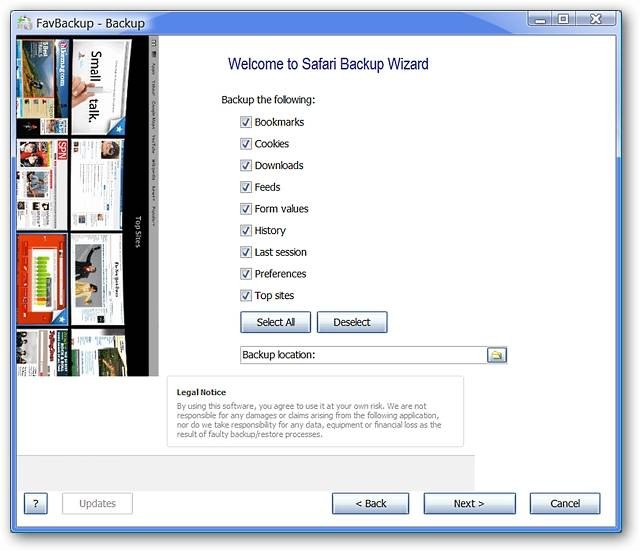The width and height of the screenshot is (640, 551).
Task: Minimize the FavBackup window
Action: [540, 19]
